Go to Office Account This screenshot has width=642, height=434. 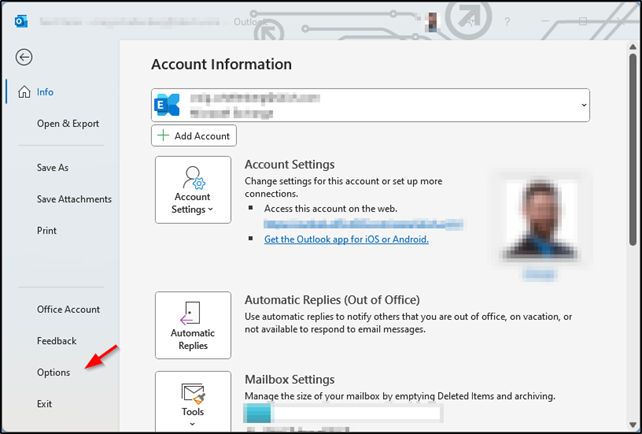(69, 310)
